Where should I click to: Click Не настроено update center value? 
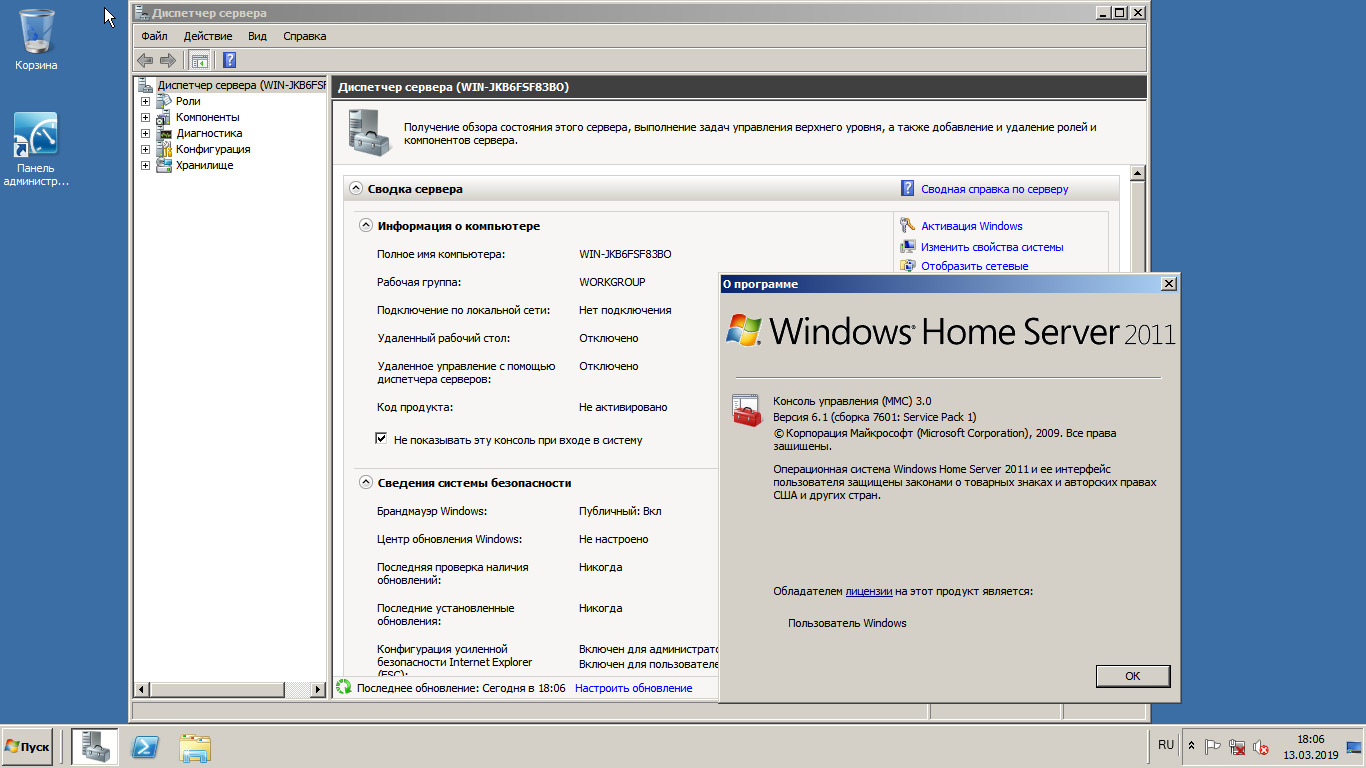click(x=613, y=539)
